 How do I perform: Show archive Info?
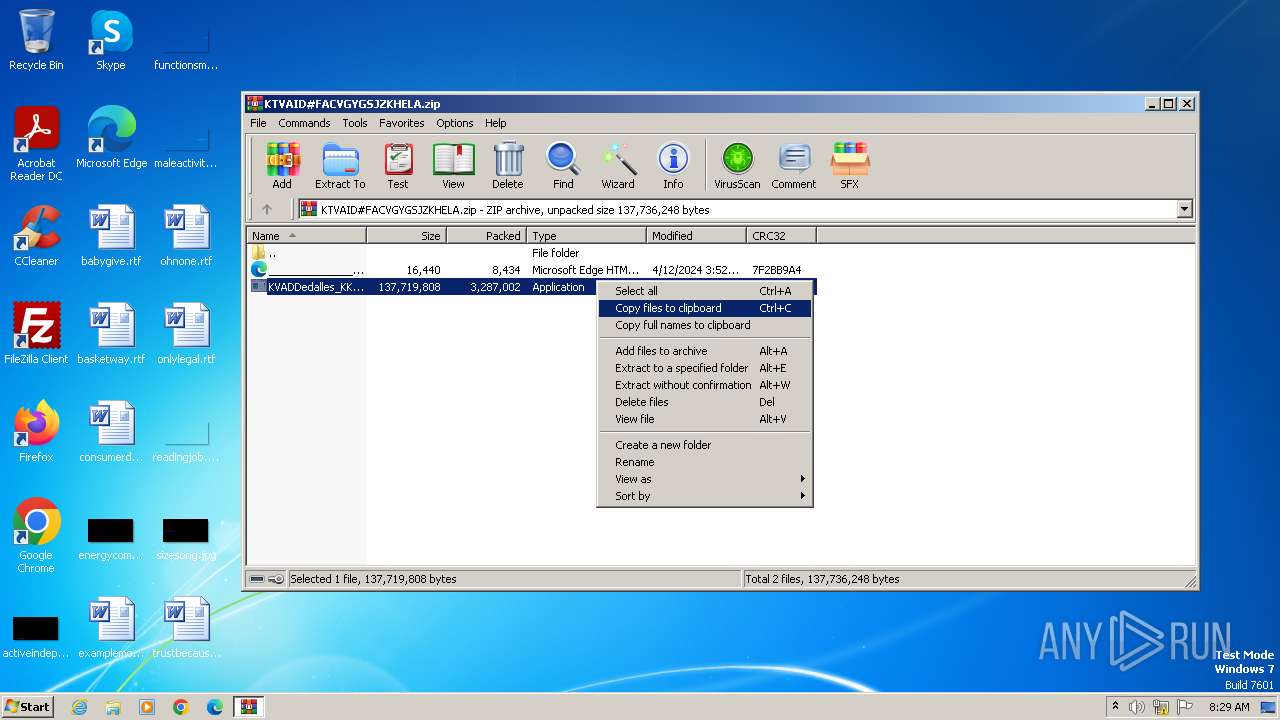(673, 166)
